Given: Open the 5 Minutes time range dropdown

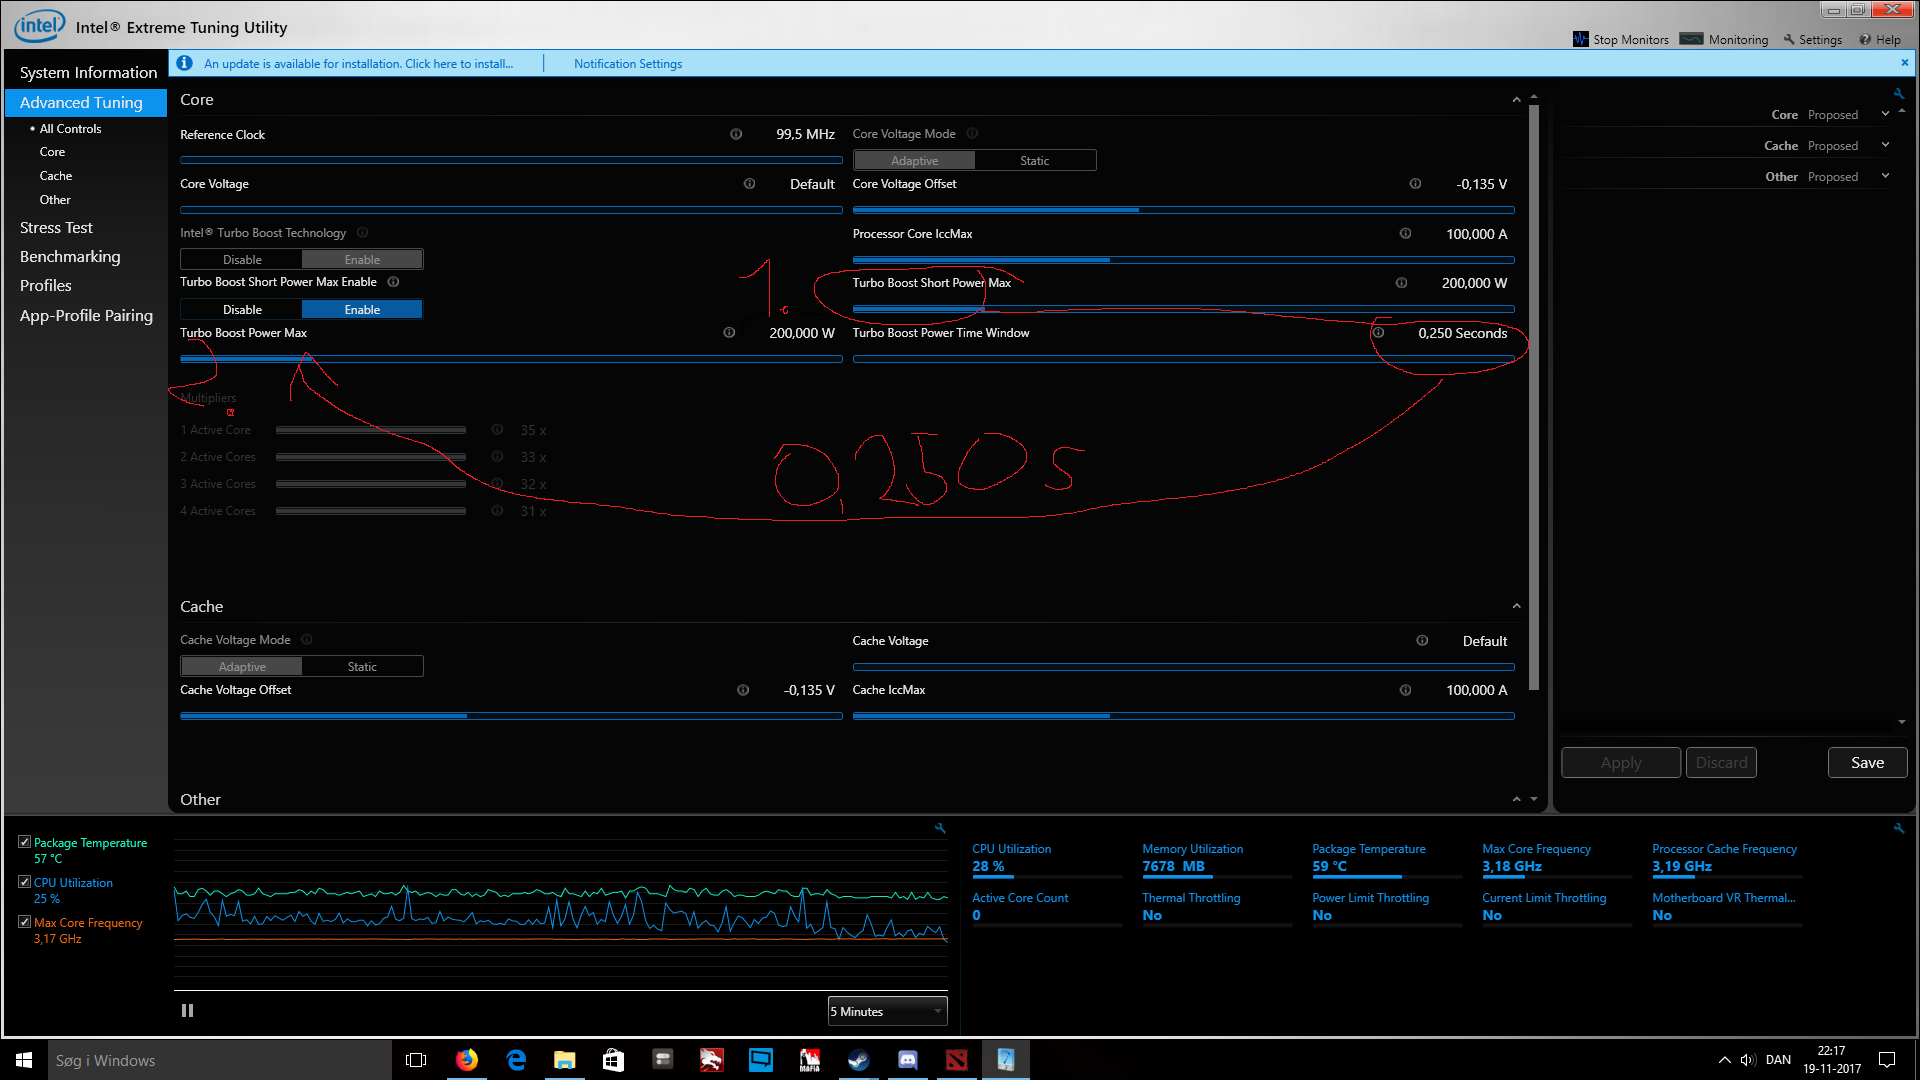Looking at the screenshot, I should click(x=887, y=1011).
